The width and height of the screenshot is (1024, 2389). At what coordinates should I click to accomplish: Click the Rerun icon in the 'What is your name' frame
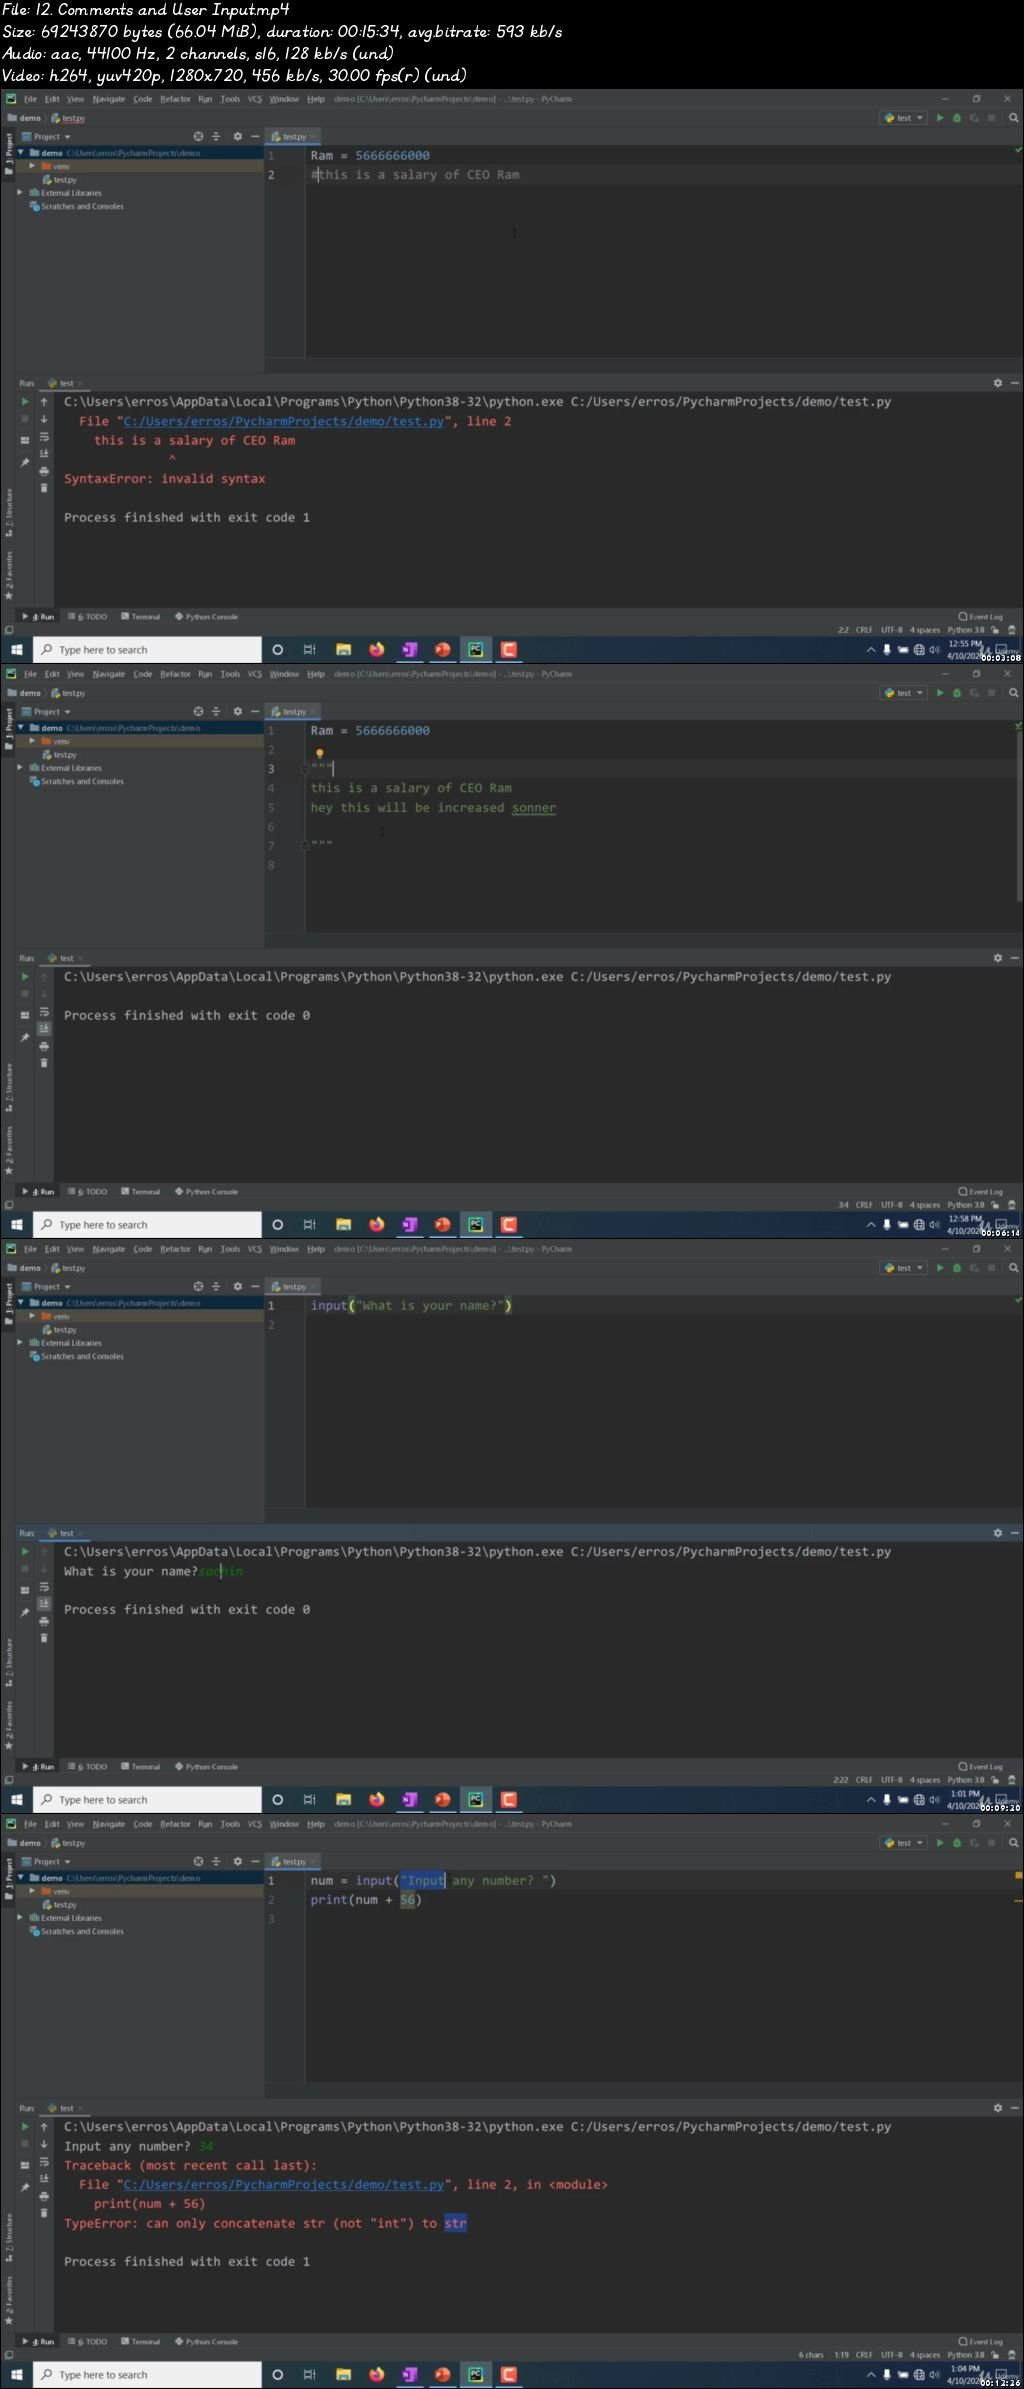point(25,1552)
